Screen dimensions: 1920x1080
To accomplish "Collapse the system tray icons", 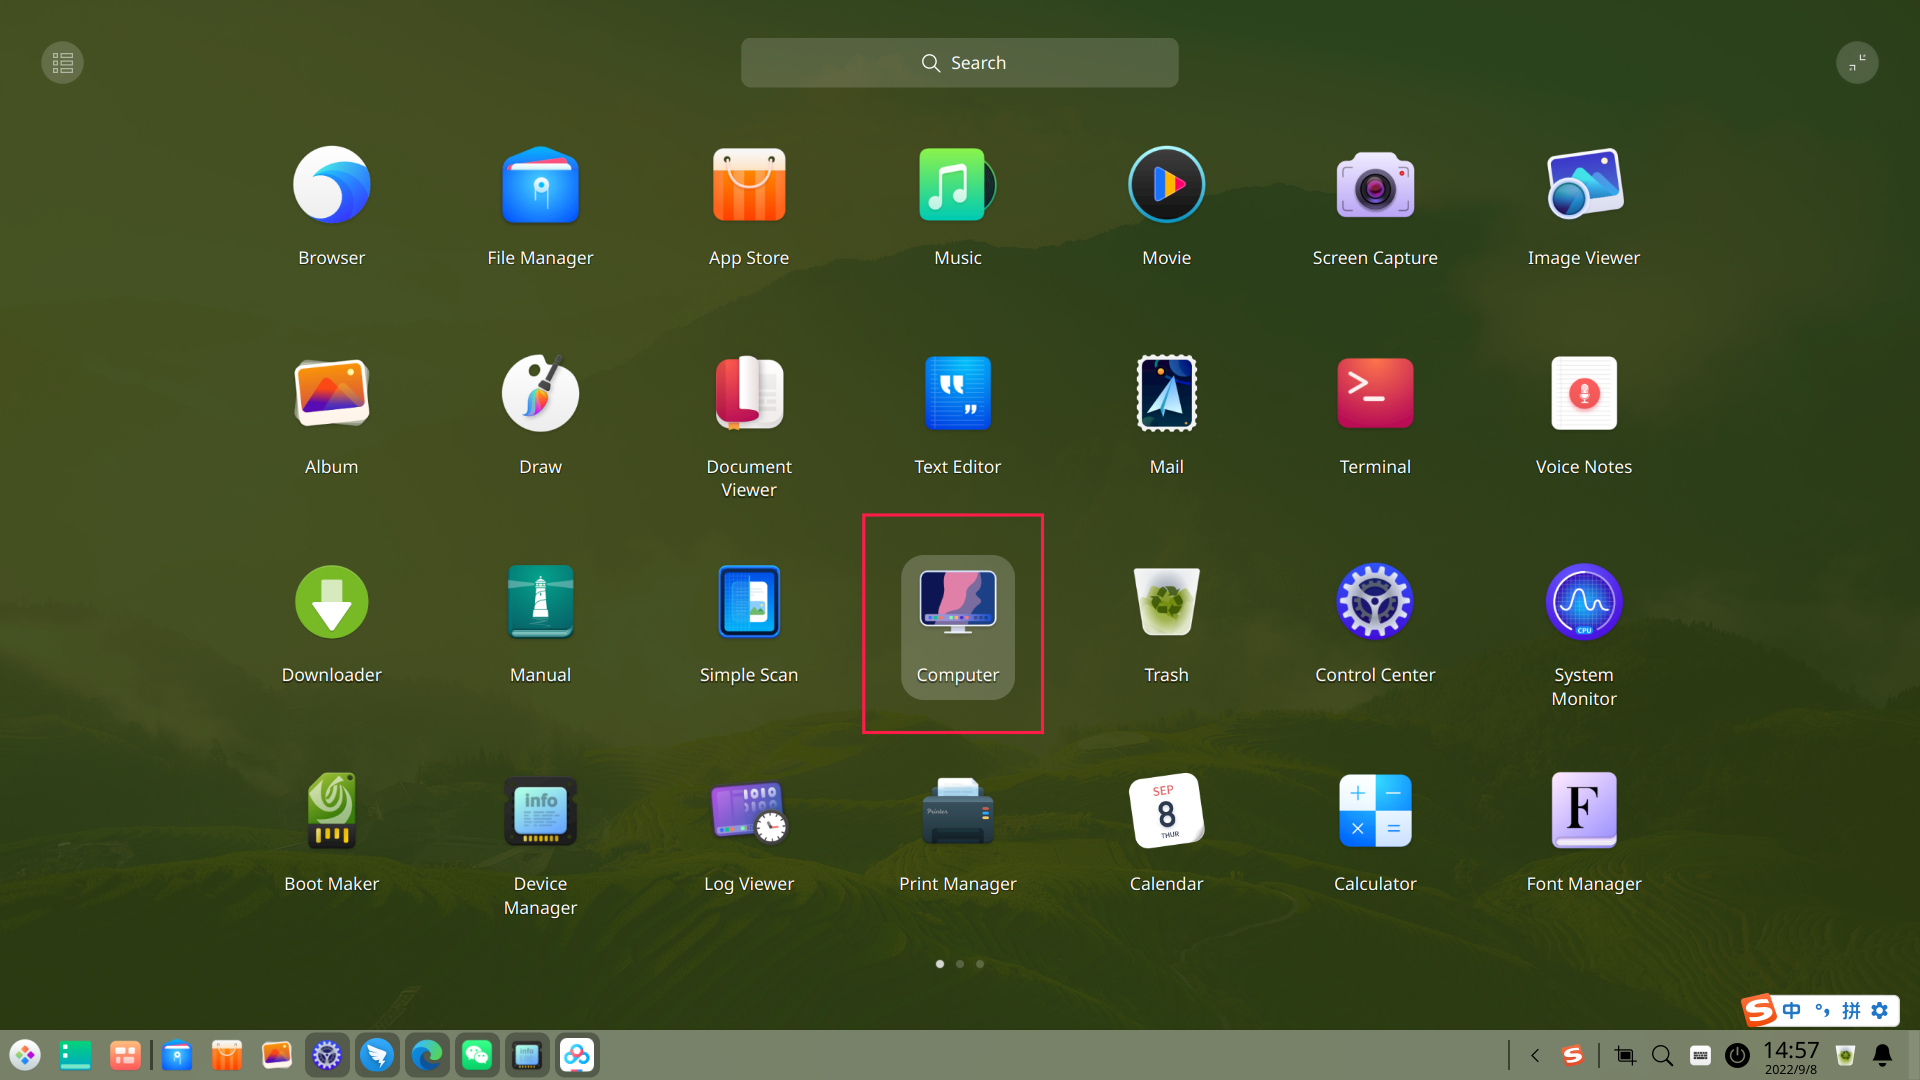I will [1535, 1055].
